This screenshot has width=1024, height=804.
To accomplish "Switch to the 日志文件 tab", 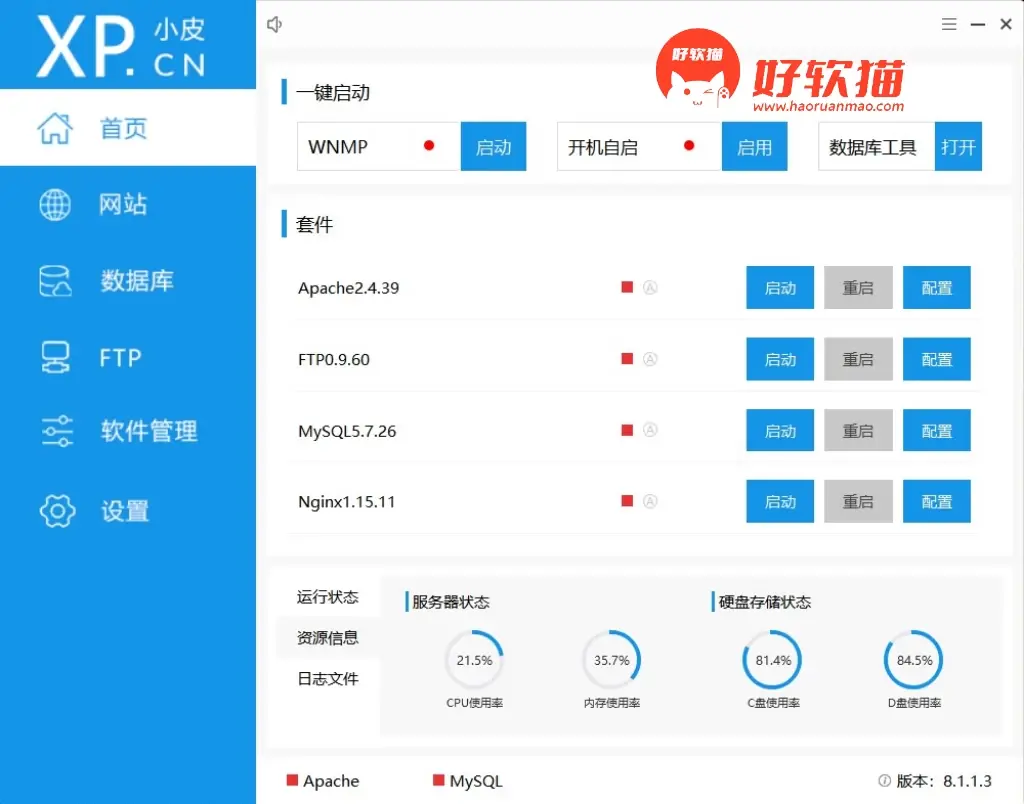I will [x=328, y=679].
